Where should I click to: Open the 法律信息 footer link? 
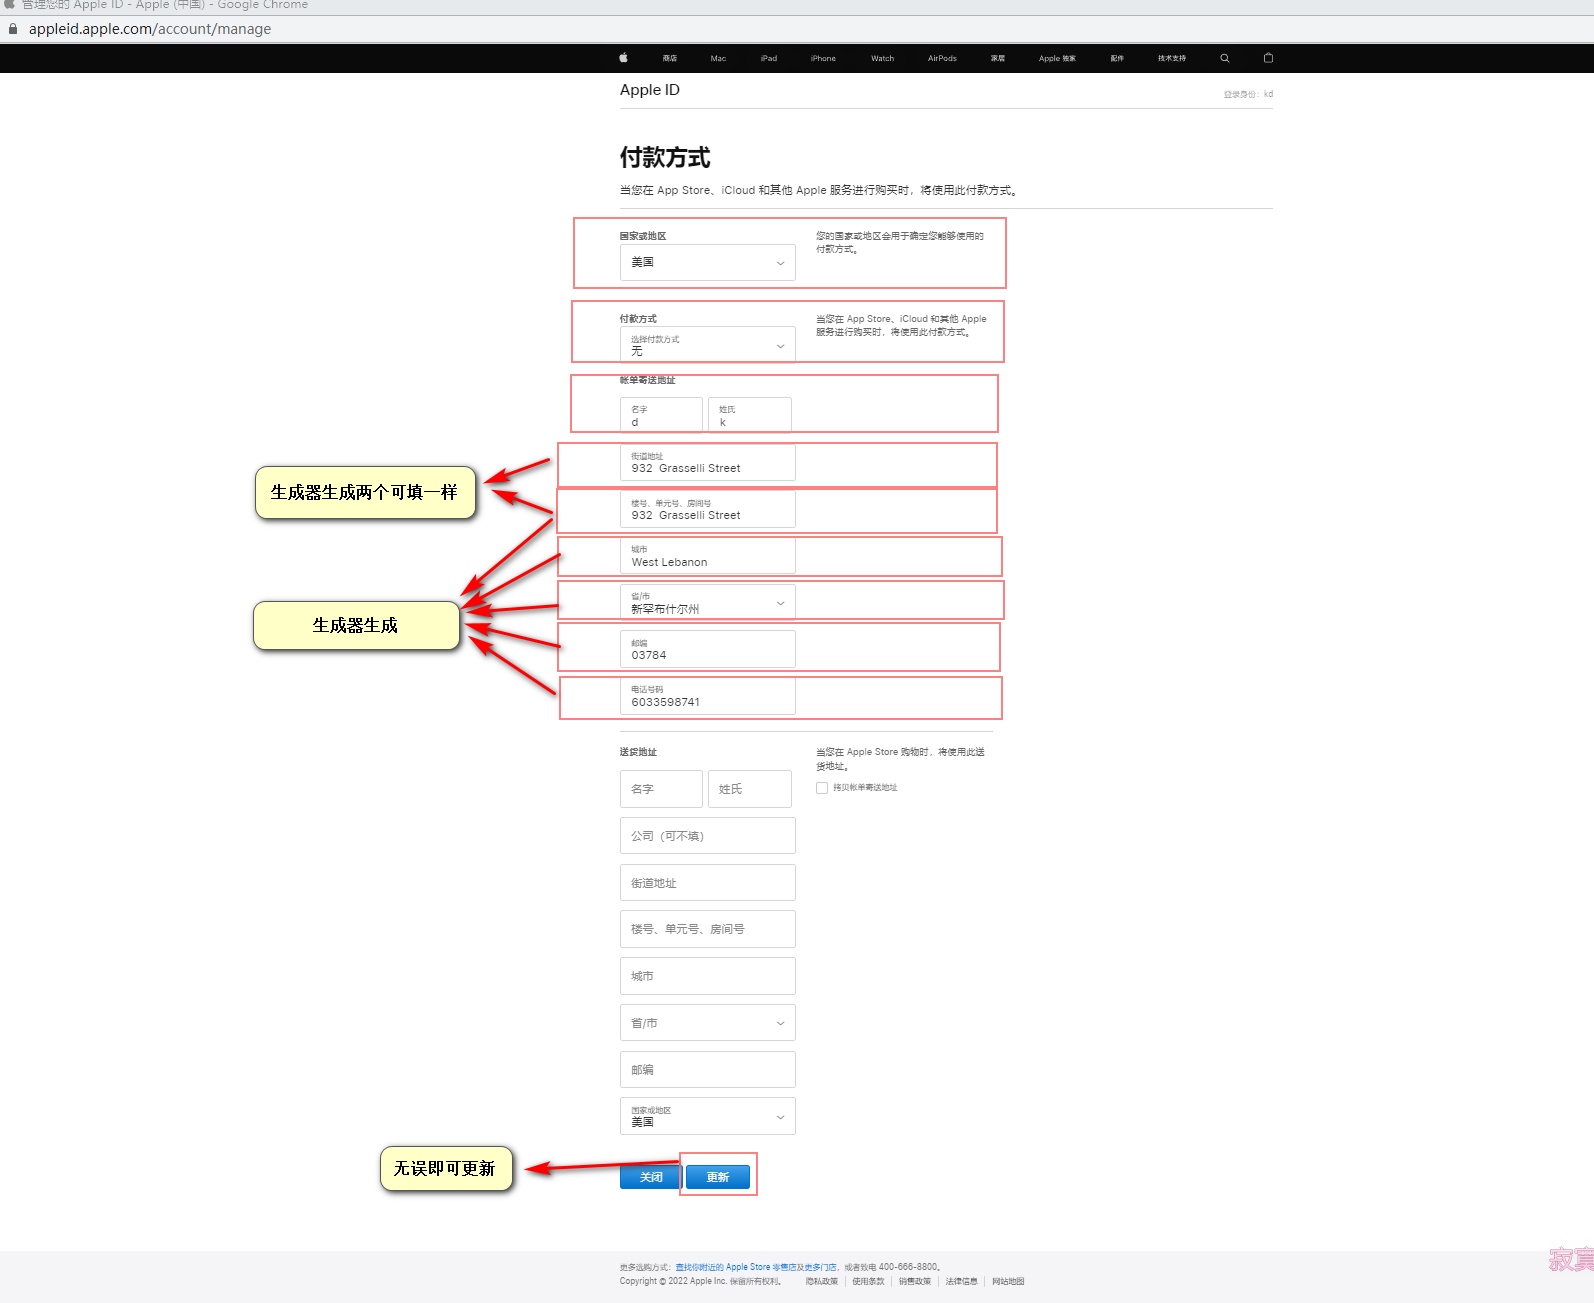click(x=962, y=1281)
